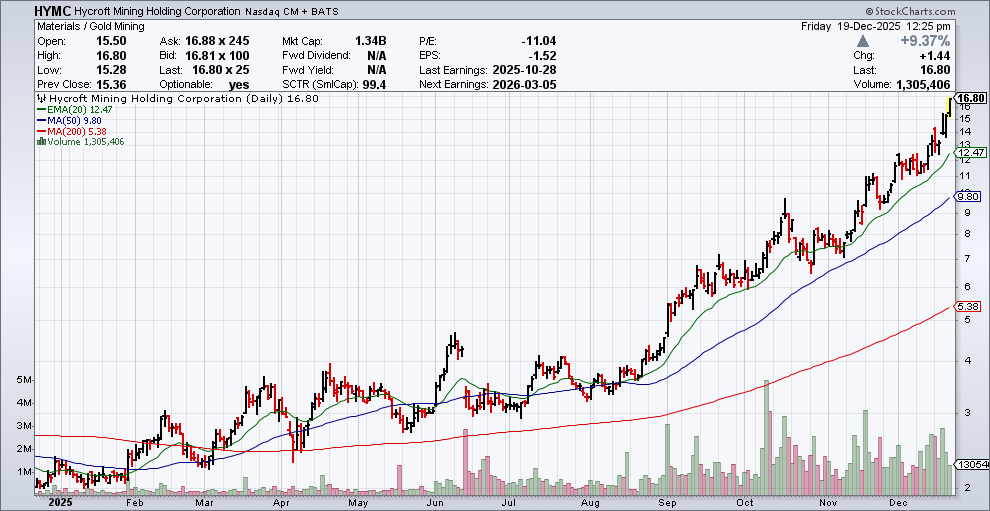Image resolution: width=990 pixels, height=511 pixels.
Task: Click the Ask quote 16.88 x 245
Action: coord(217,41)
